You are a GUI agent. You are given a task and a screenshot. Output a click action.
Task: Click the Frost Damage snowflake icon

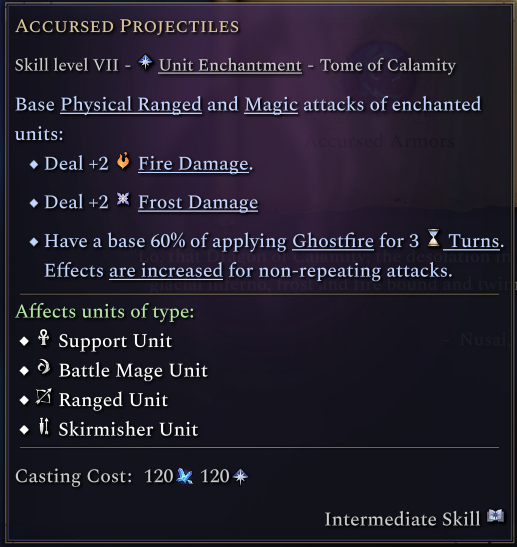[x=123, y=199]
